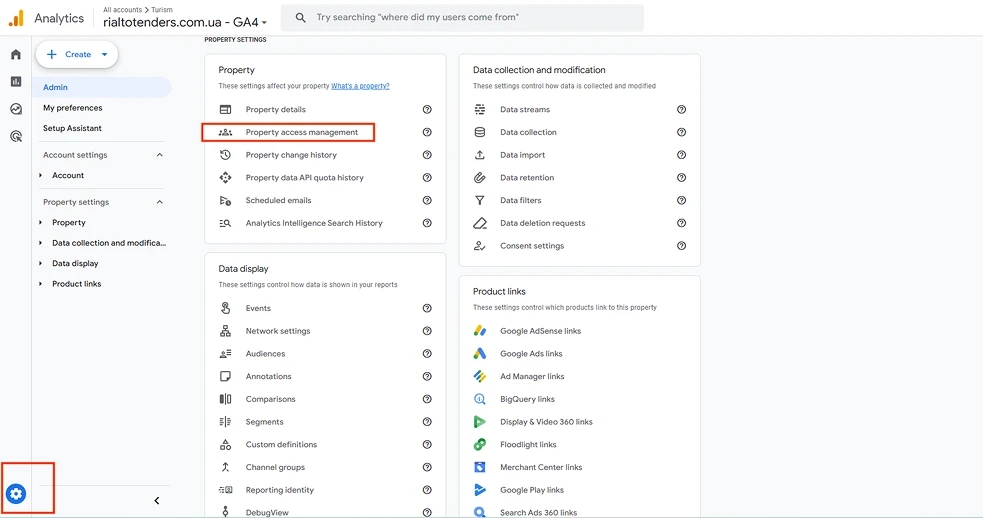Open Analytics Intelligence Search History
The width and height of the screenshot is (983, 518).
click(314, 223)
